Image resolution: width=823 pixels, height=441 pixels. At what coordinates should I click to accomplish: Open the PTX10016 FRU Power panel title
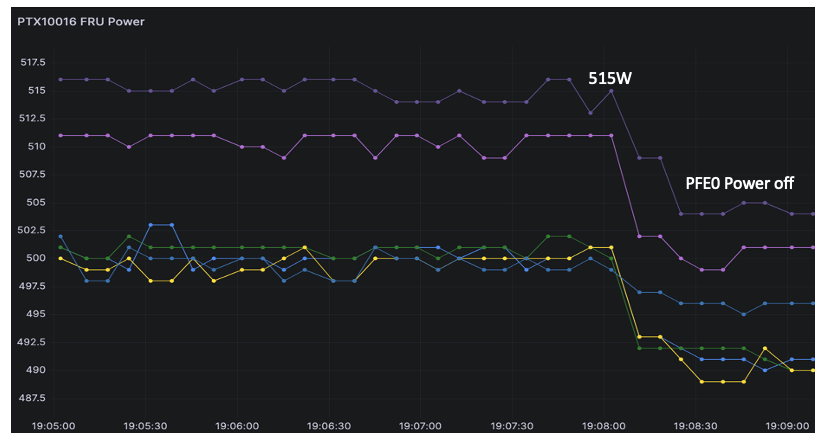coord(81,22)
